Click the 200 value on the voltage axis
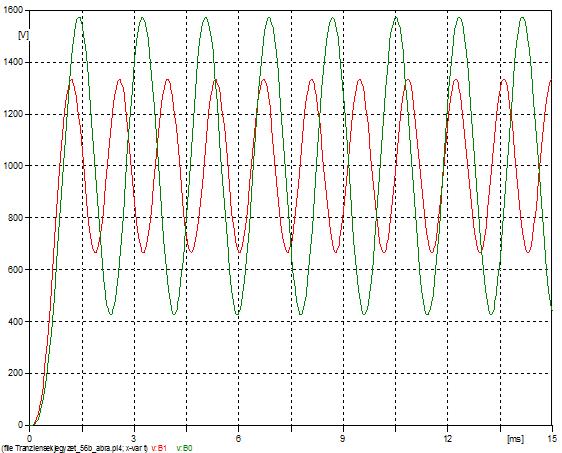The width and height of the screenshot is (562, 453). click(15, 373)
